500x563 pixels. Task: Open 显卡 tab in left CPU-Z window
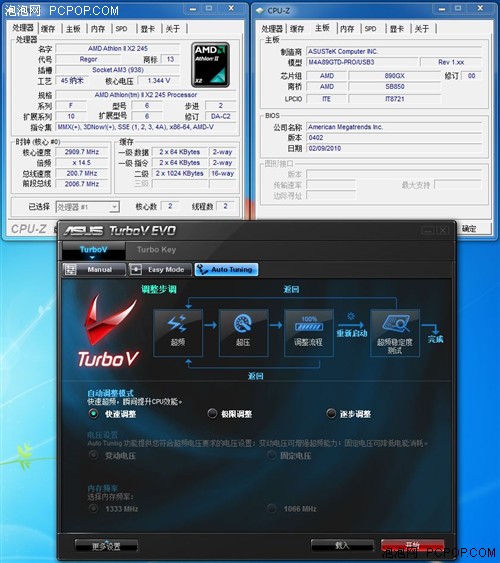point(148,29)
